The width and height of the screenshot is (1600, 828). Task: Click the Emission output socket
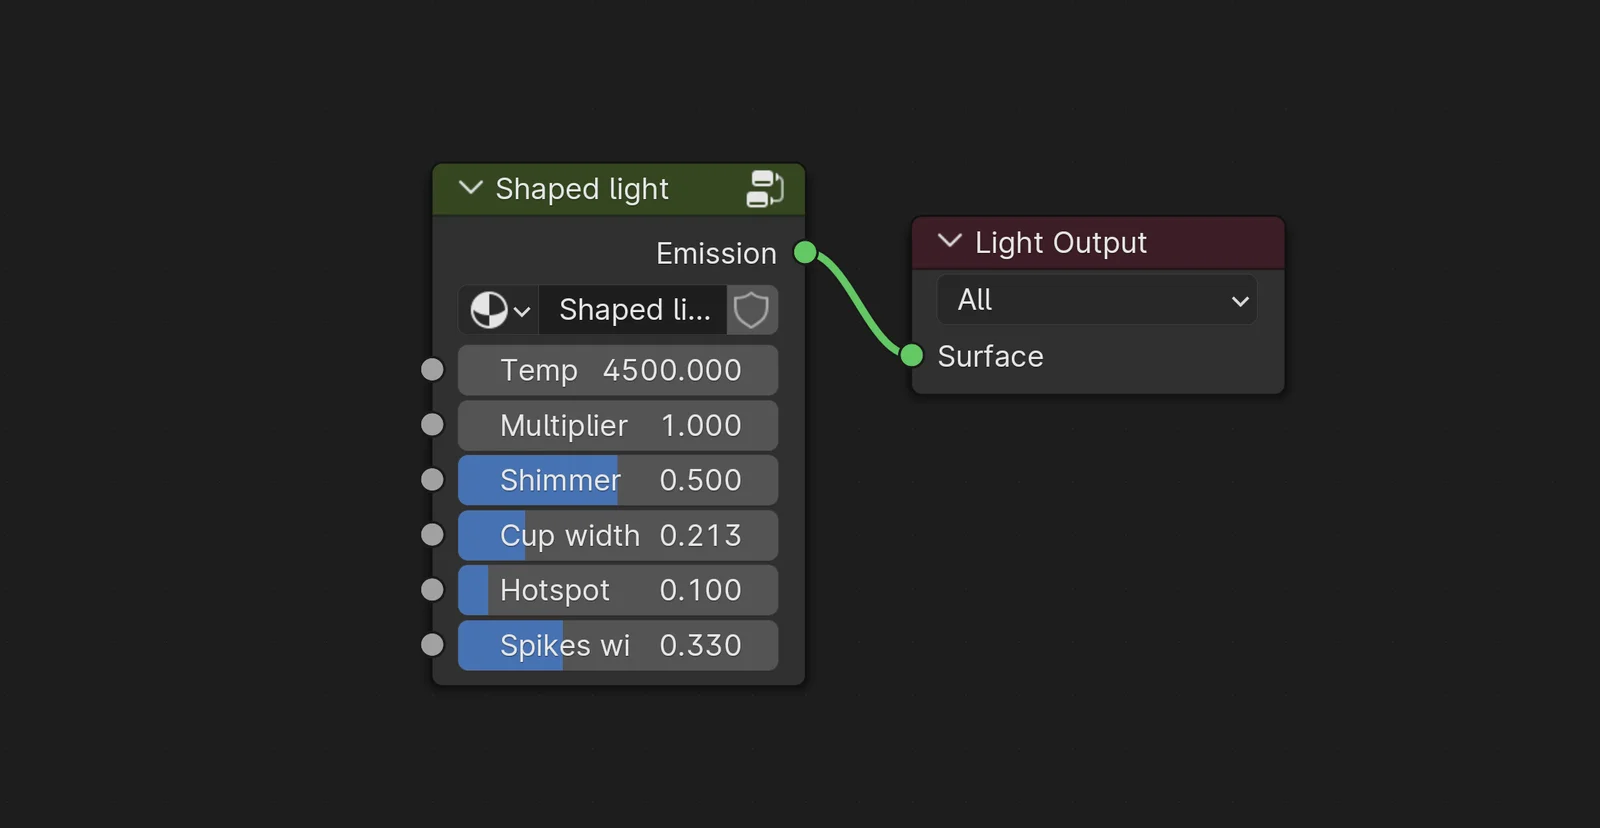pyautogui.click(x=804, y=253)
